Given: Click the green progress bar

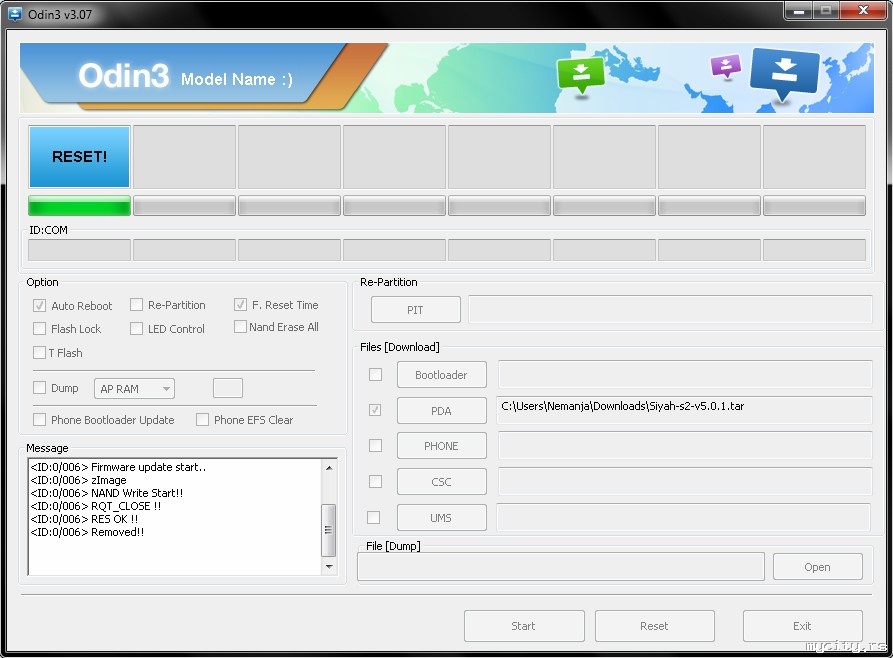Looking at the screenshot, I should (79, 206).
